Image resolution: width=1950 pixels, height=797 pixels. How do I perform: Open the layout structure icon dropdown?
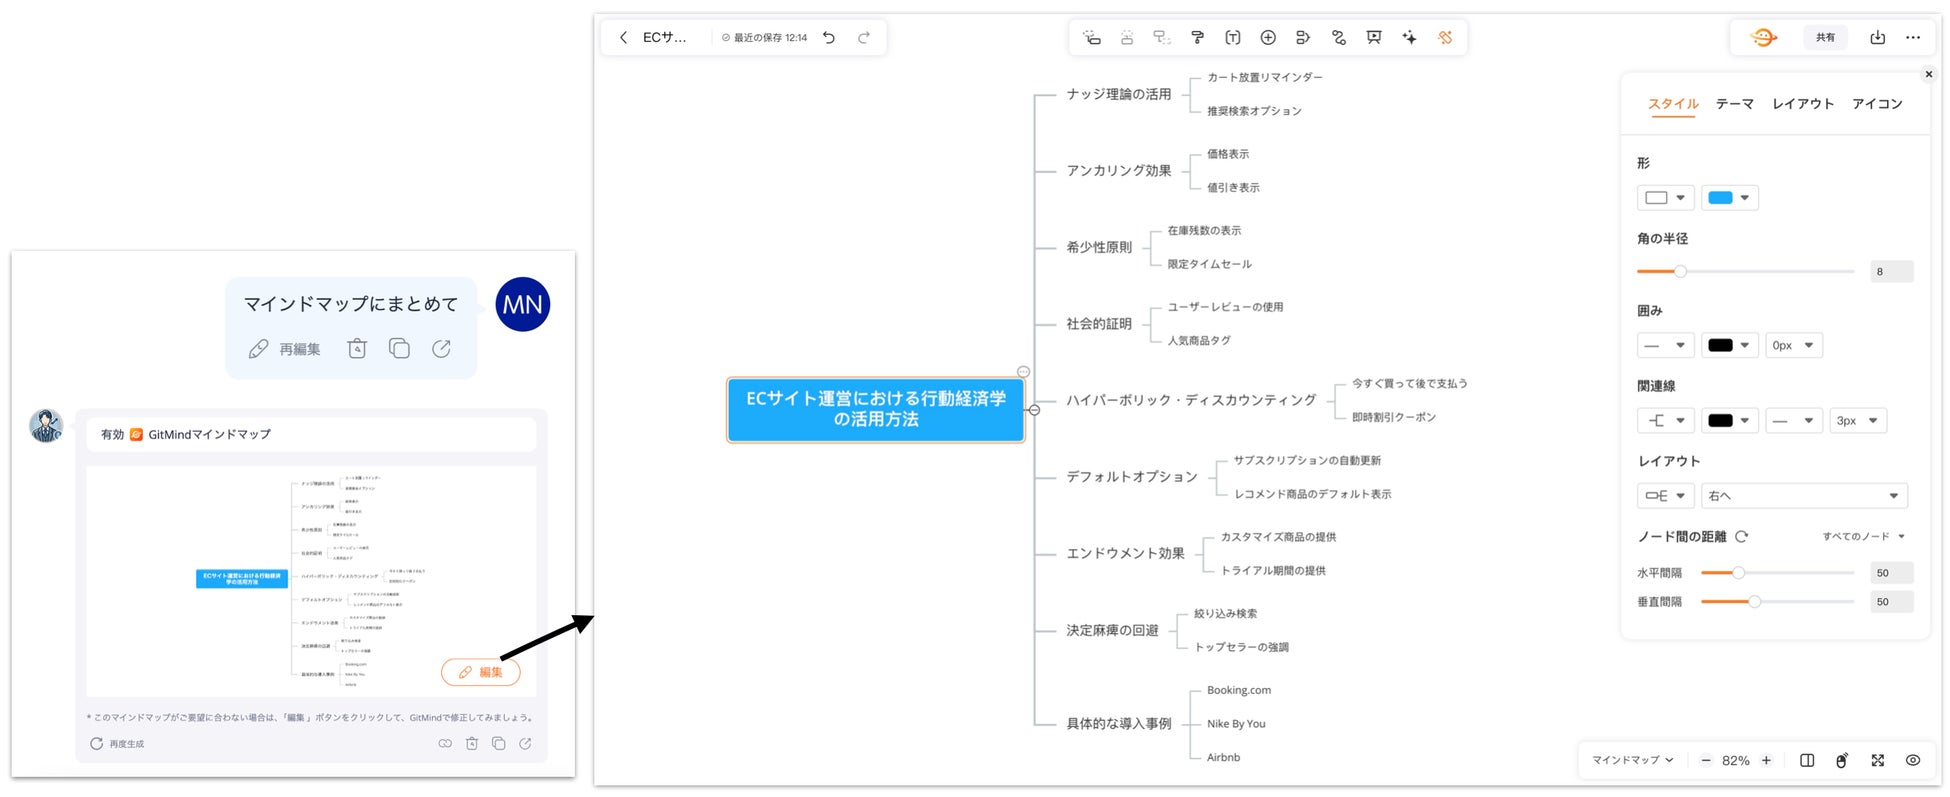tap(1665, 496)
